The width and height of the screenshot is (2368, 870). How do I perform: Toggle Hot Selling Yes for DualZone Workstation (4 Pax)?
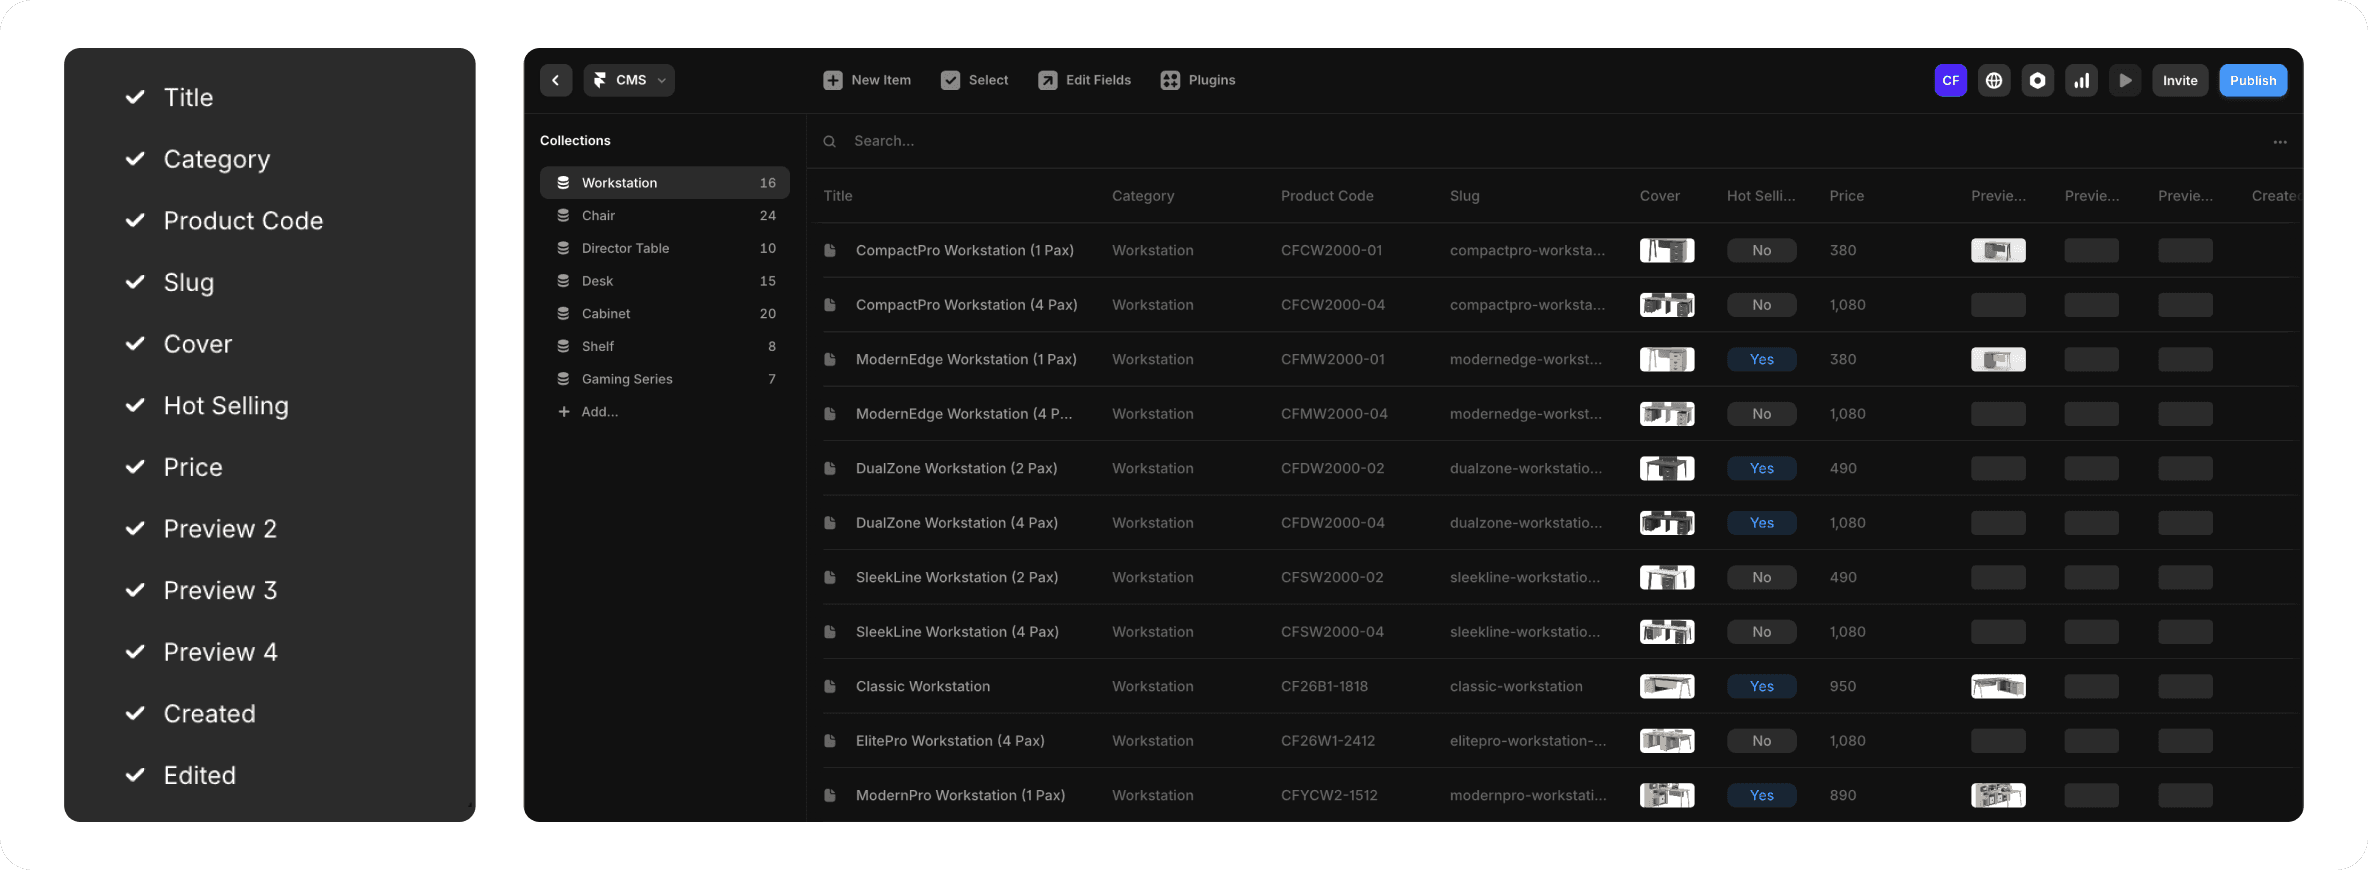click(1762, 523)
